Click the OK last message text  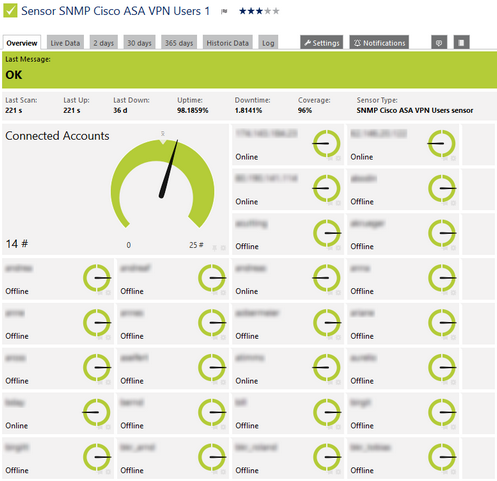pos(14,75)
